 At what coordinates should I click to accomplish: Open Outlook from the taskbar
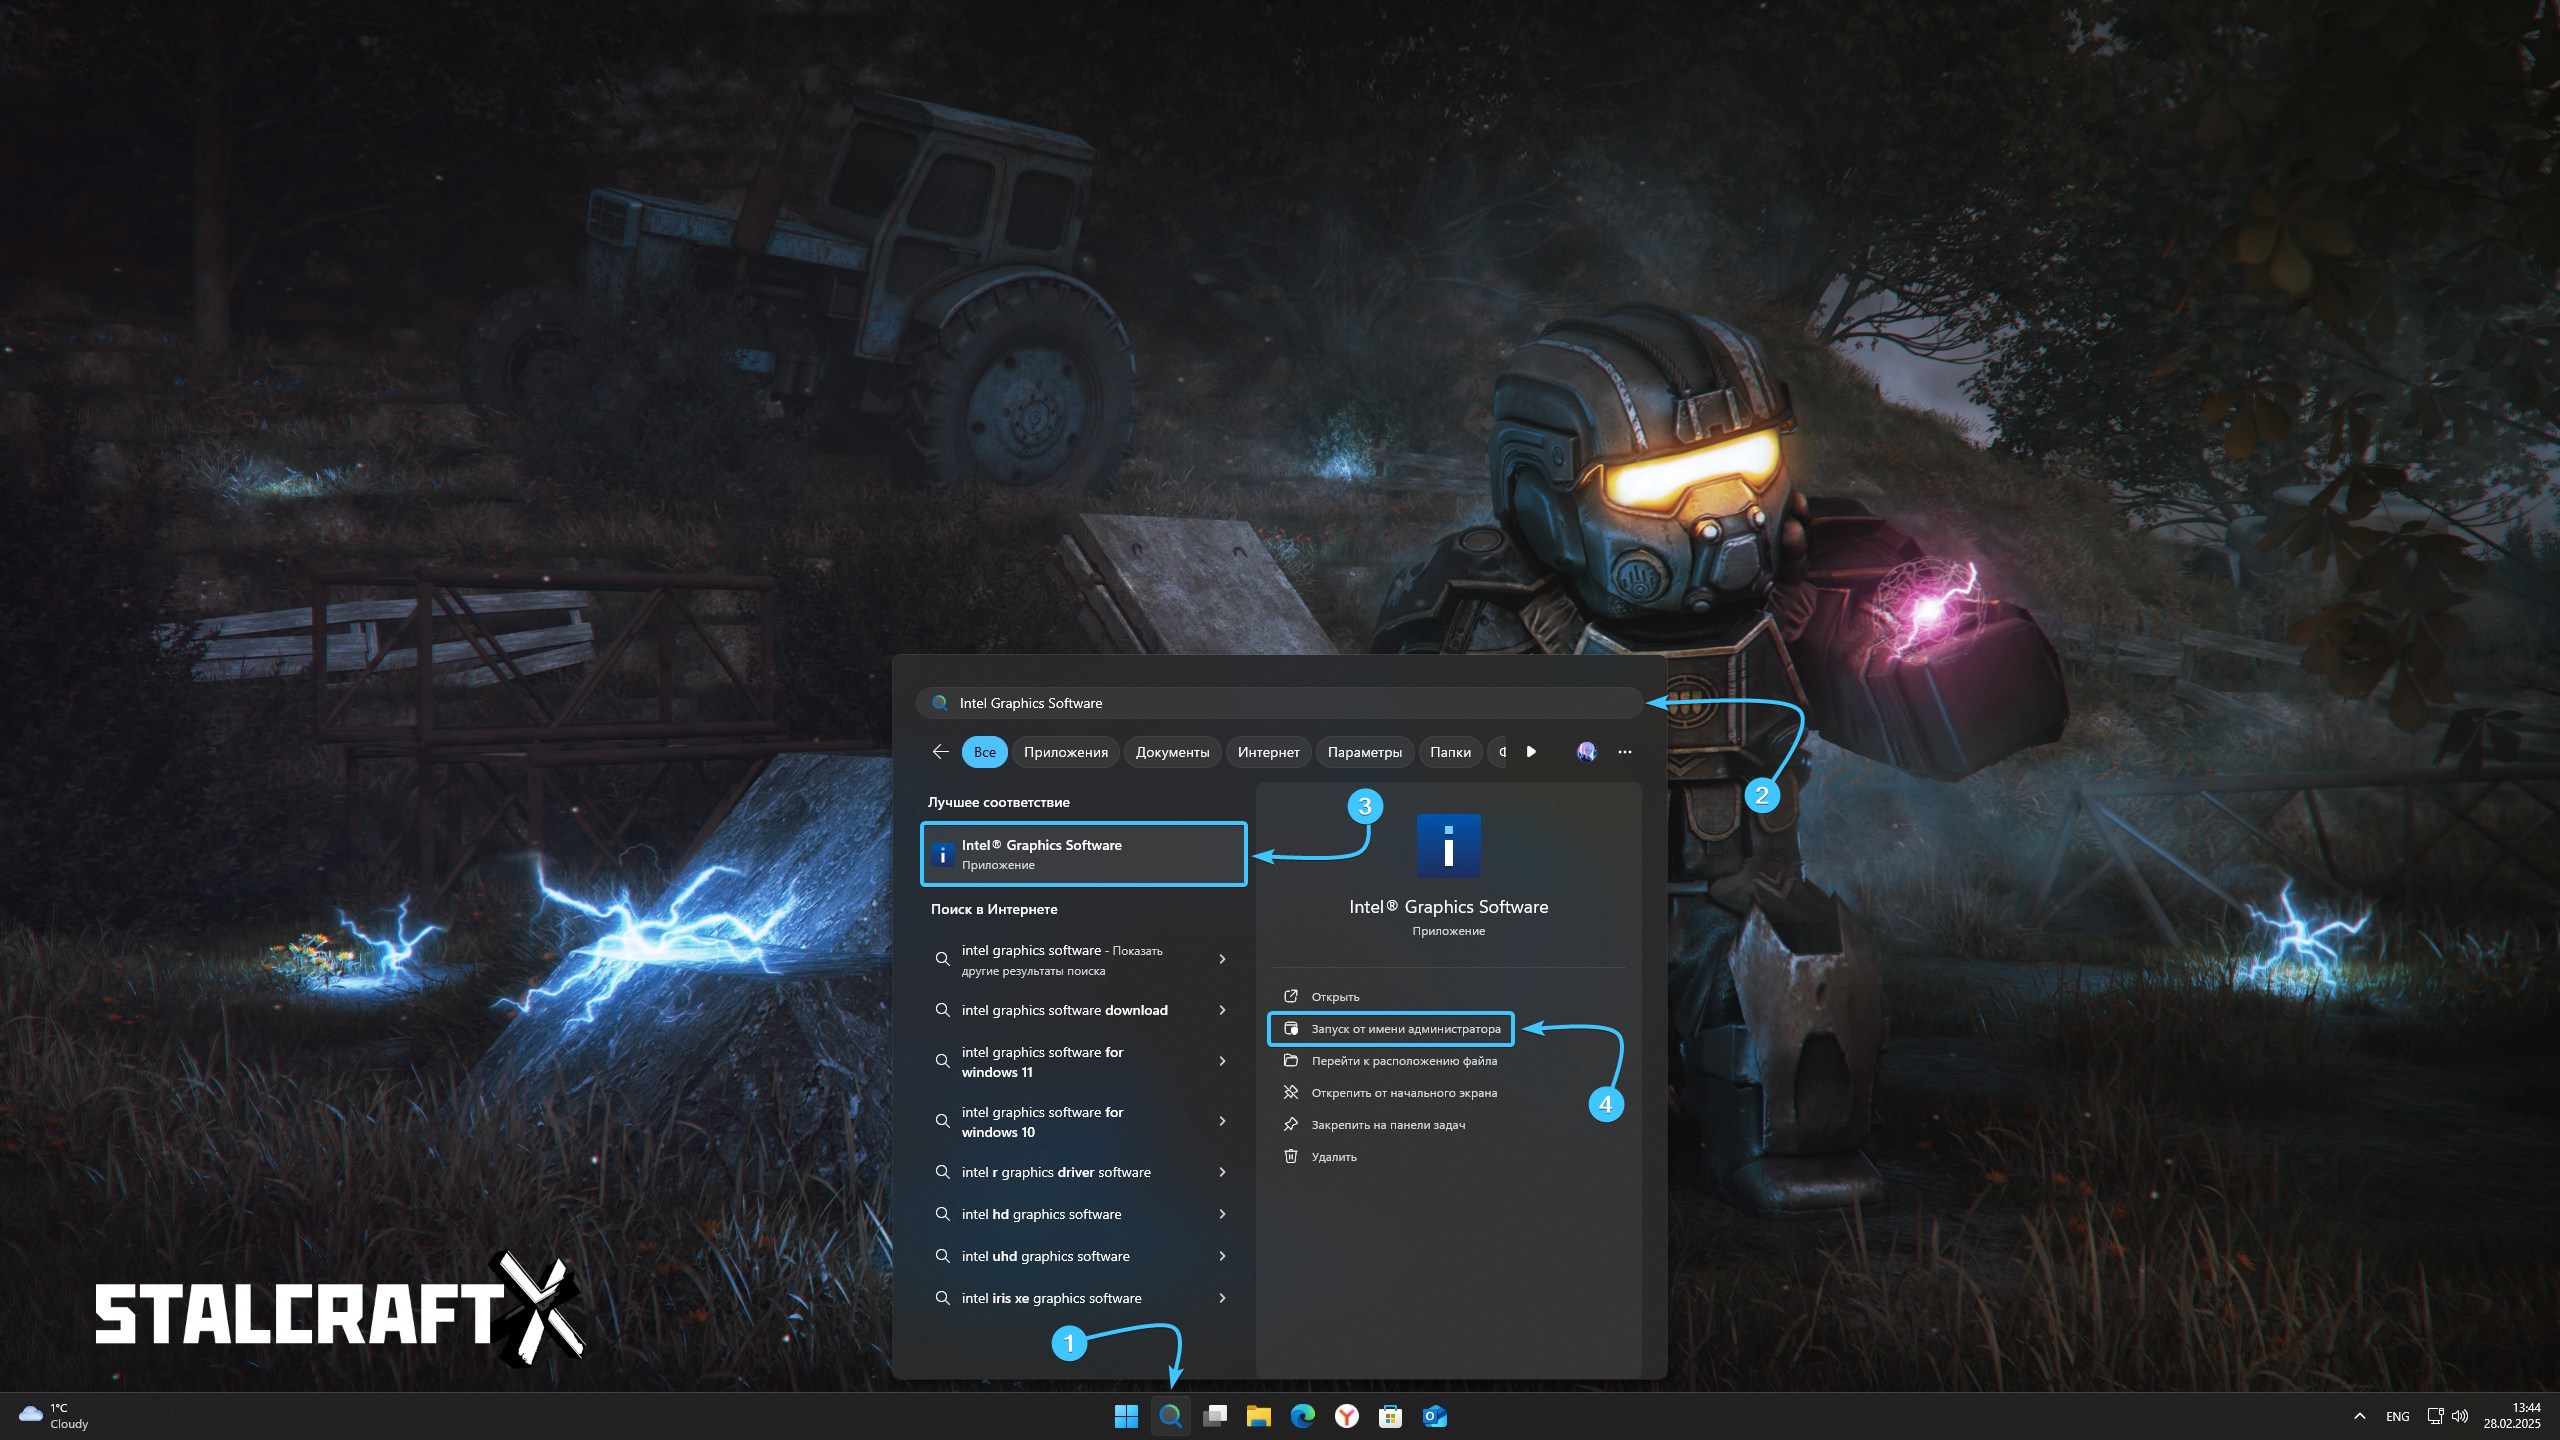coord(1434,1416)
